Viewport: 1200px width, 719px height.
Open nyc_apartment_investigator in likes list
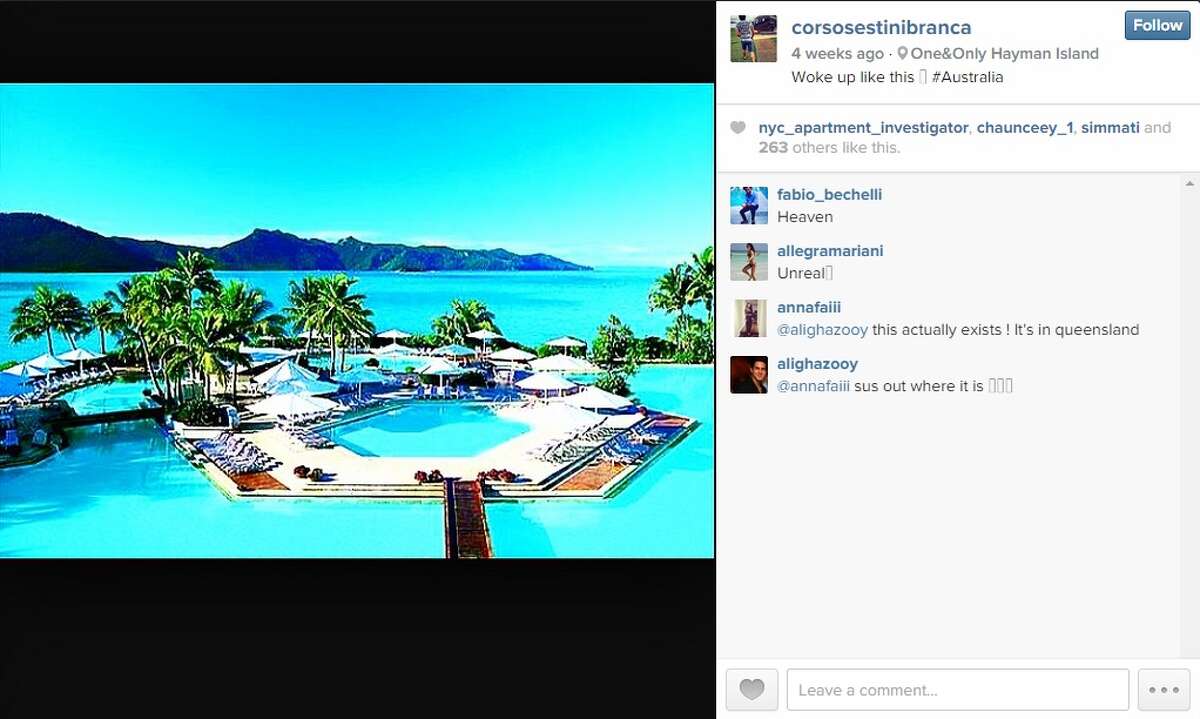(863, 128)
